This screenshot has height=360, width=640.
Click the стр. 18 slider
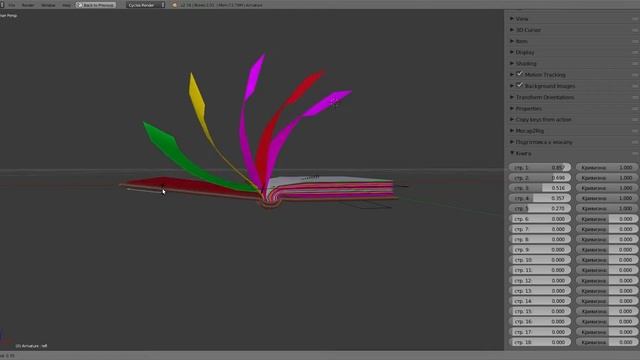[x=540, y=342]
